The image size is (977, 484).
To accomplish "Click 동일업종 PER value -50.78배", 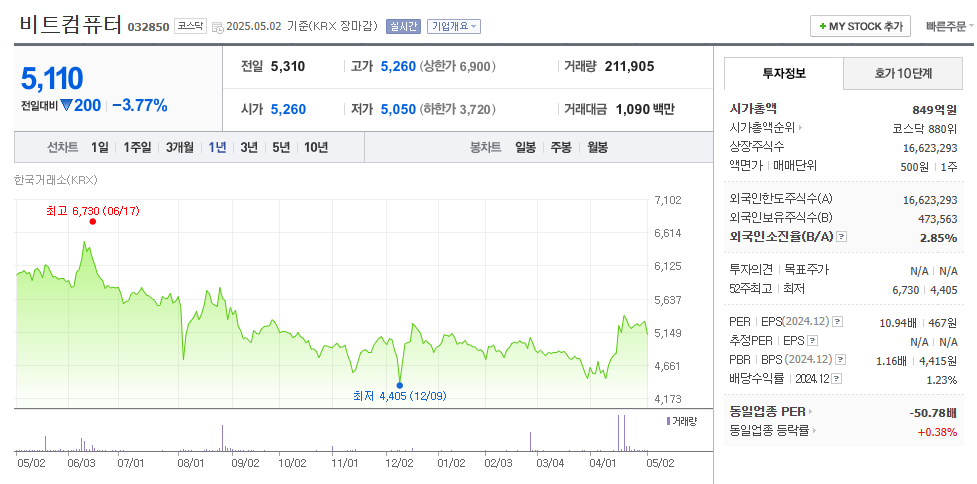I will coord(933,412).
